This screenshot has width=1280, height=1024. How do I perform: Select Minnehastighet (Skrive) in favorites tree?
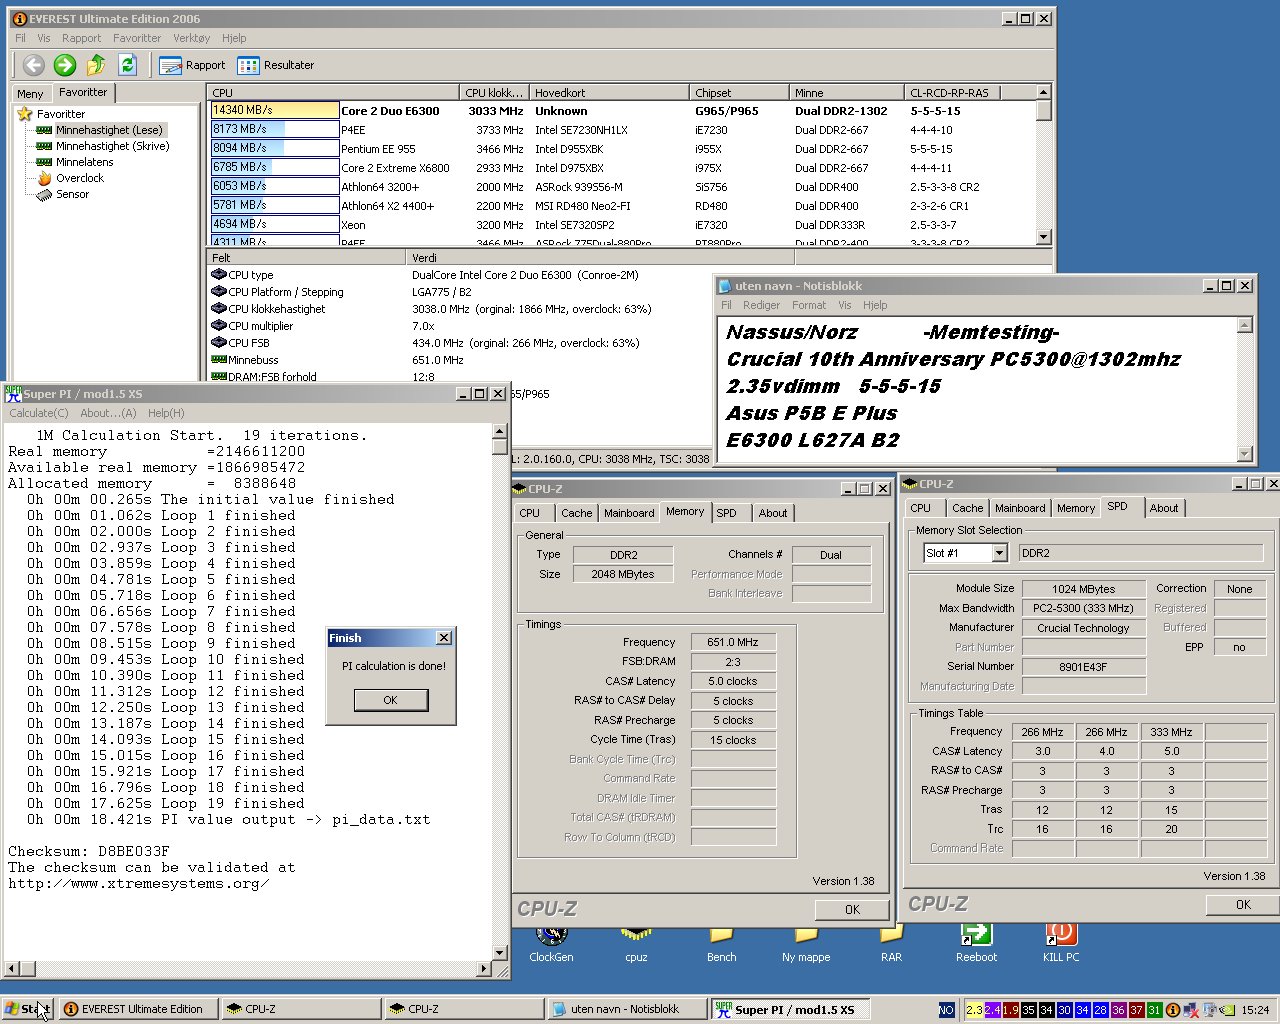coord(103,146)
